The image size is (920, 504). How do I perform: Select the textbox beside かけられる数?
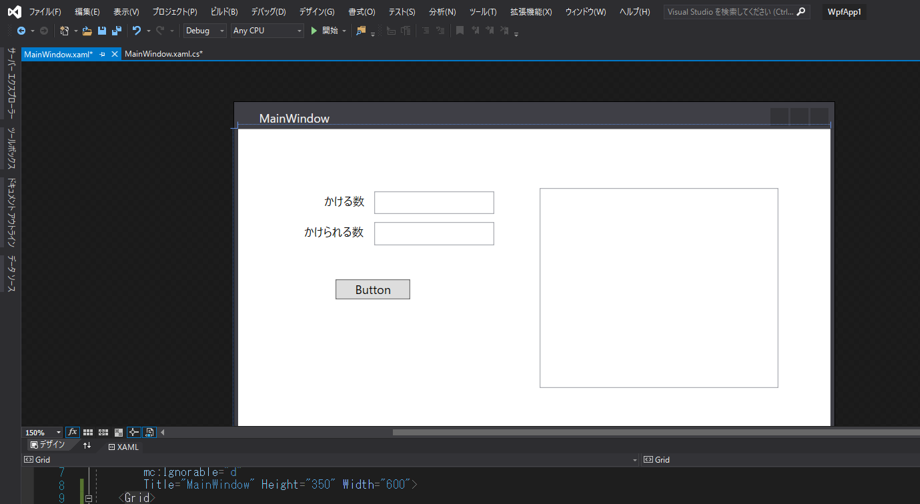coord(434,234)
